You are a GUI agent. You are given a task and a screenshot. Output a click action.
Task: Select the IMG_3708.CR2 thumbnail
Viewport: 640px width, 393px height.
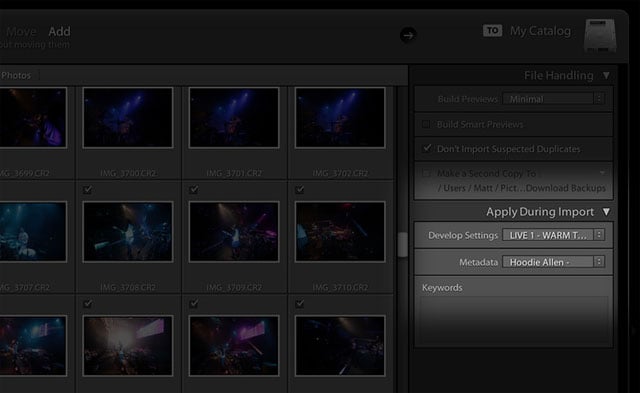click(x=128, y=231)
